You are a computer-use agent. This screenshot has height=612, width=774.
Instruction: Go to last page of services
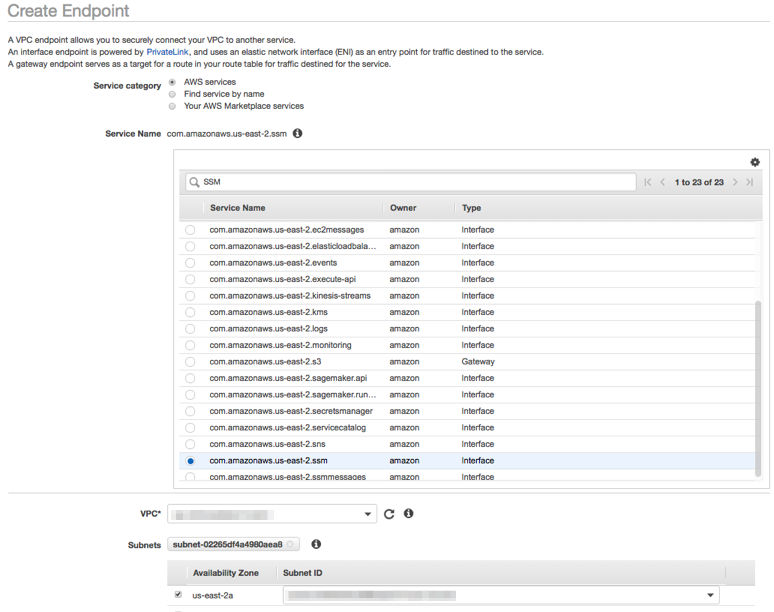pyautogui.click(x=750, y=182)
